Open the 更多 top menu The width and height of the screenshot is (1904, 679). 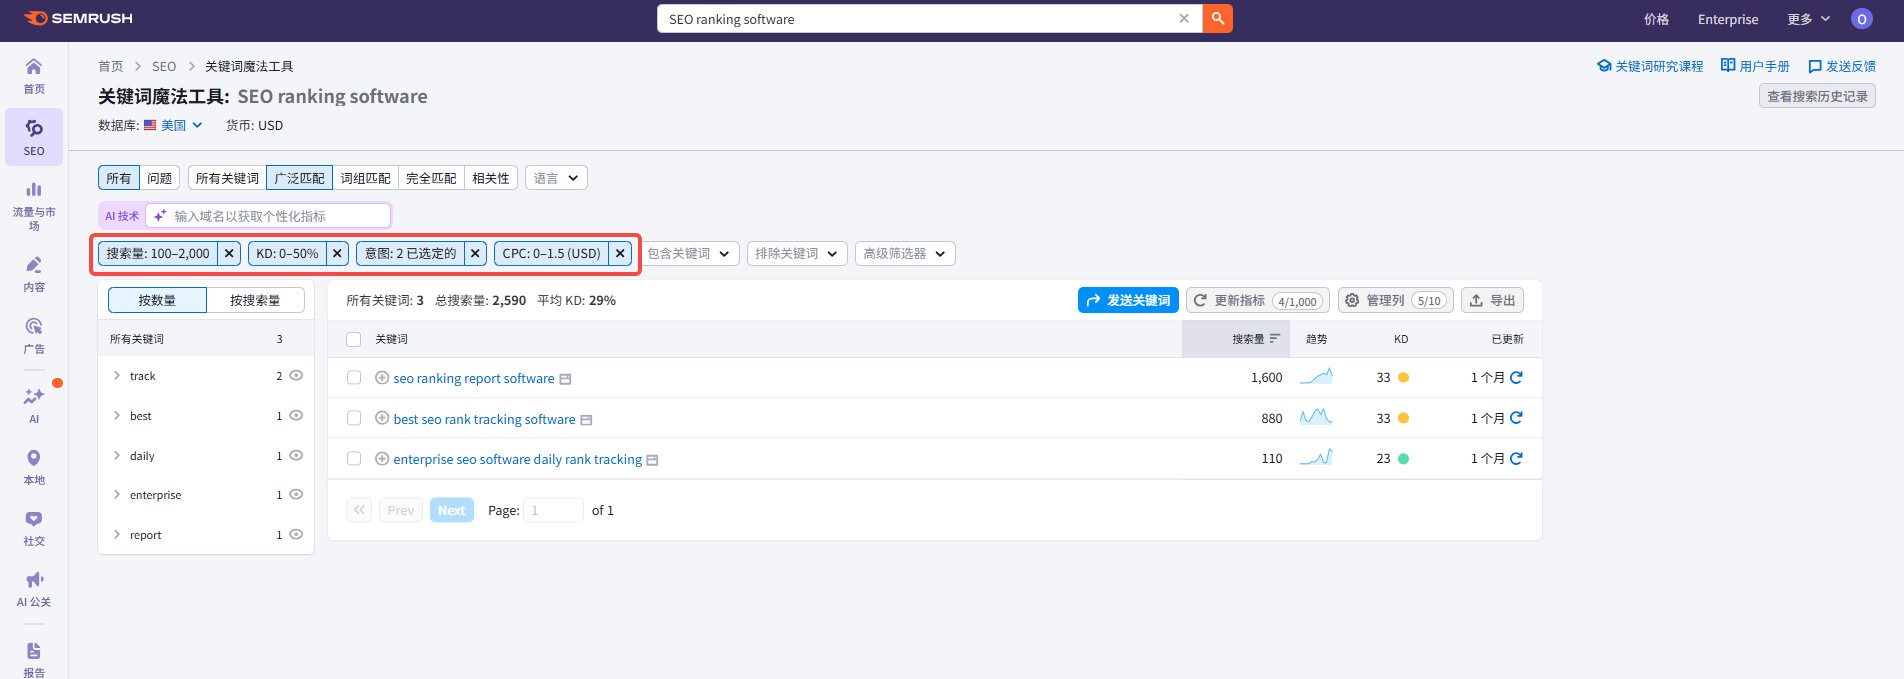1808,19
